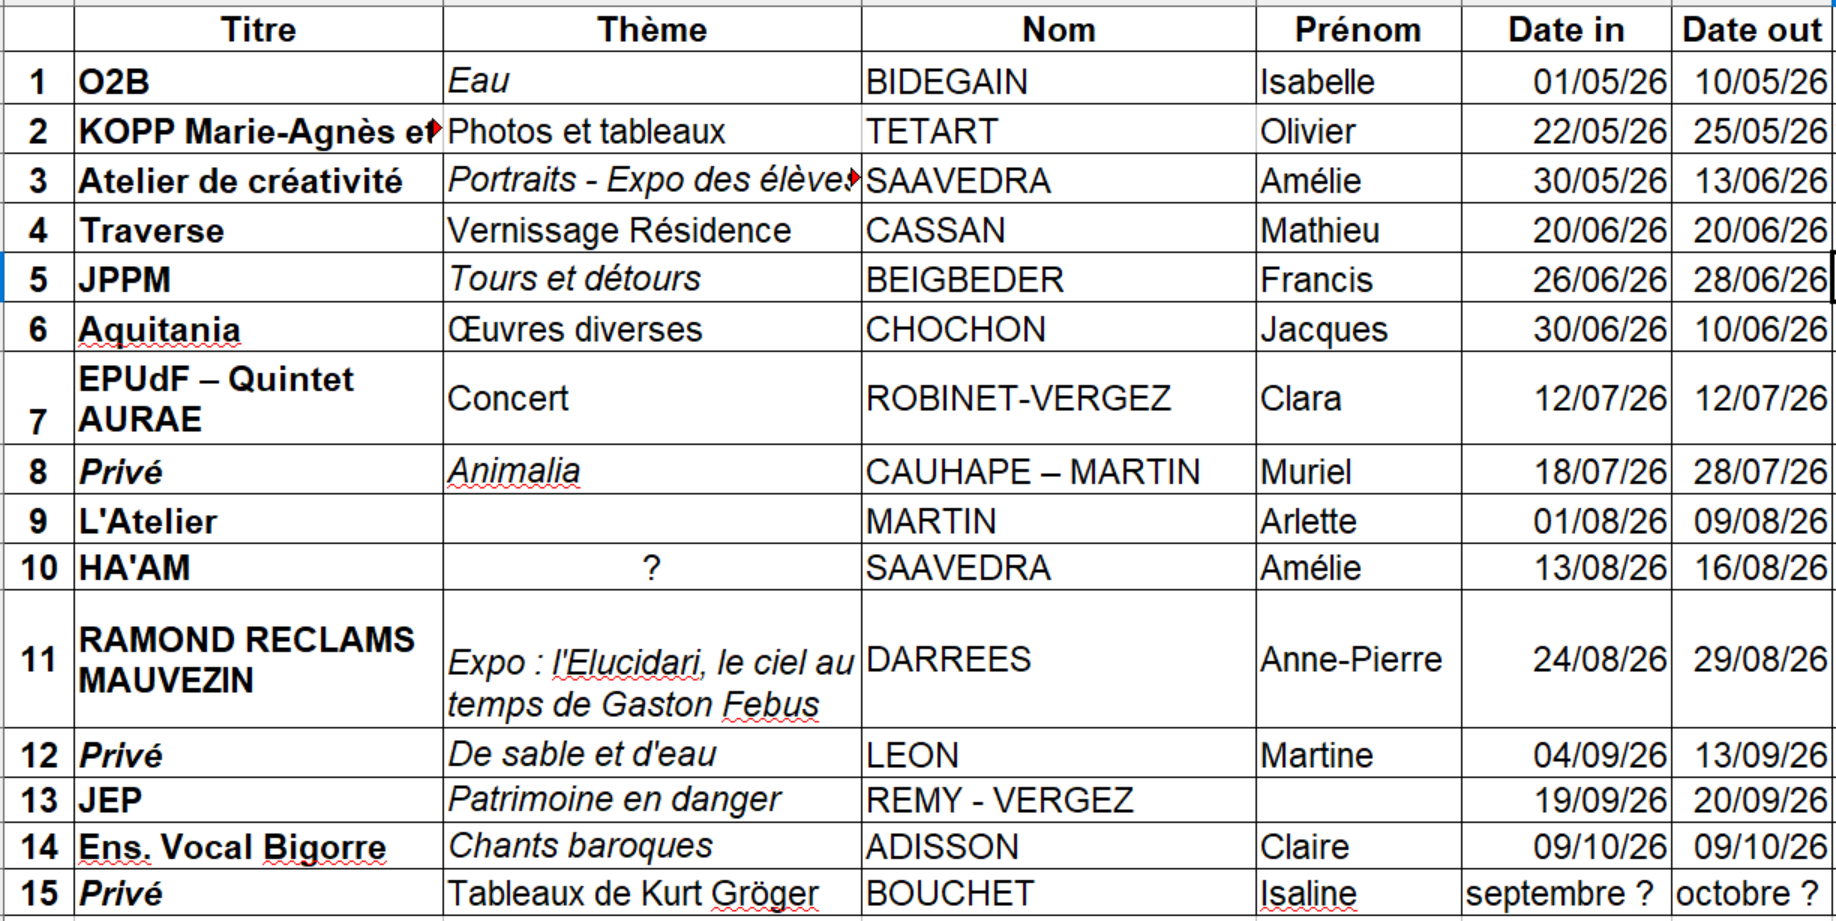
Task: Select the Photos et tableaux cell
Action: [x=652, y=131]
